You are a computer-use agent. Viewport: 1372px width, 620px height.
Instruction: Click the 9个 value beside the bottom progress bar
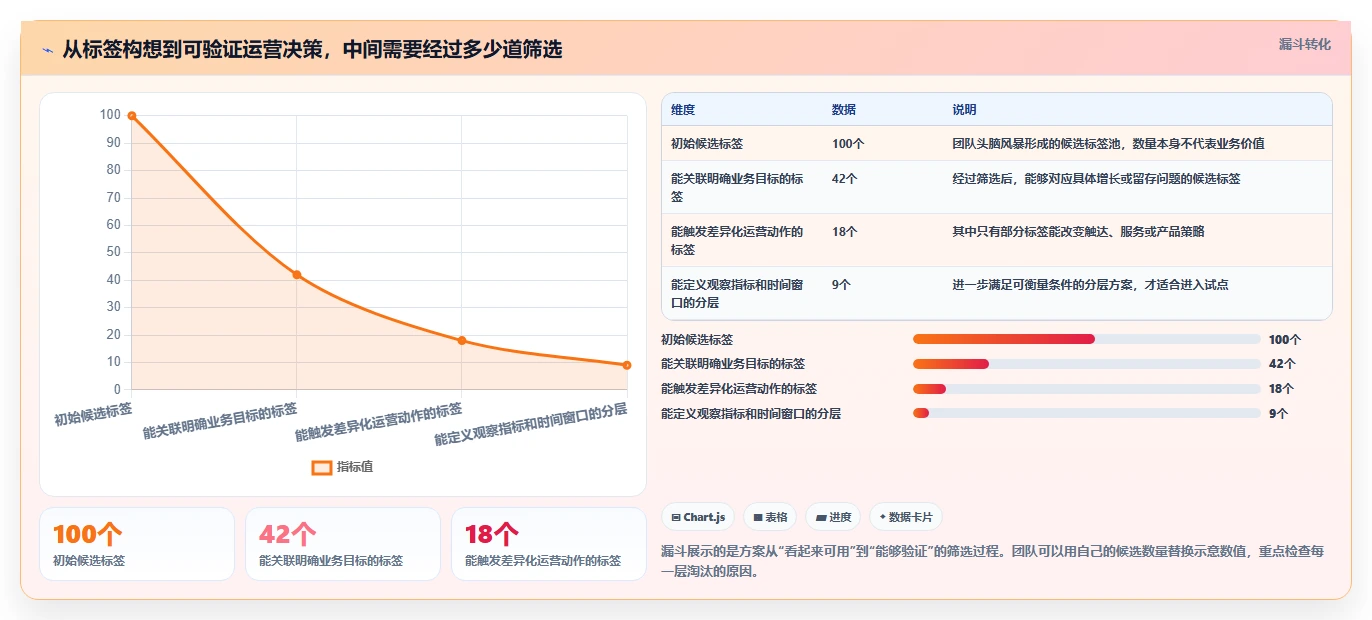tap(1278, 414)
